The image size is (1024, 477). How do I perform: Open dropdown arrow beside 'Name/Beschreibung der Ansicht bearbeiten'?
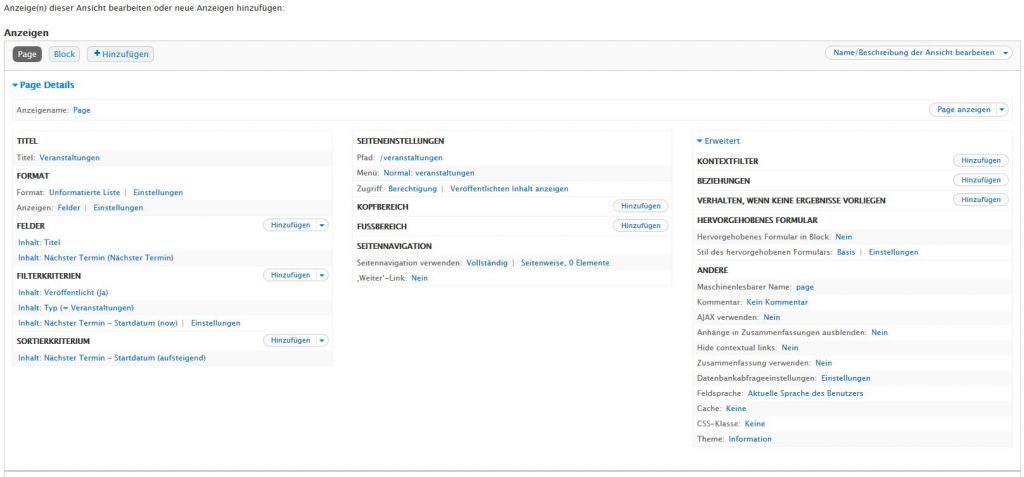[1005, 53]
